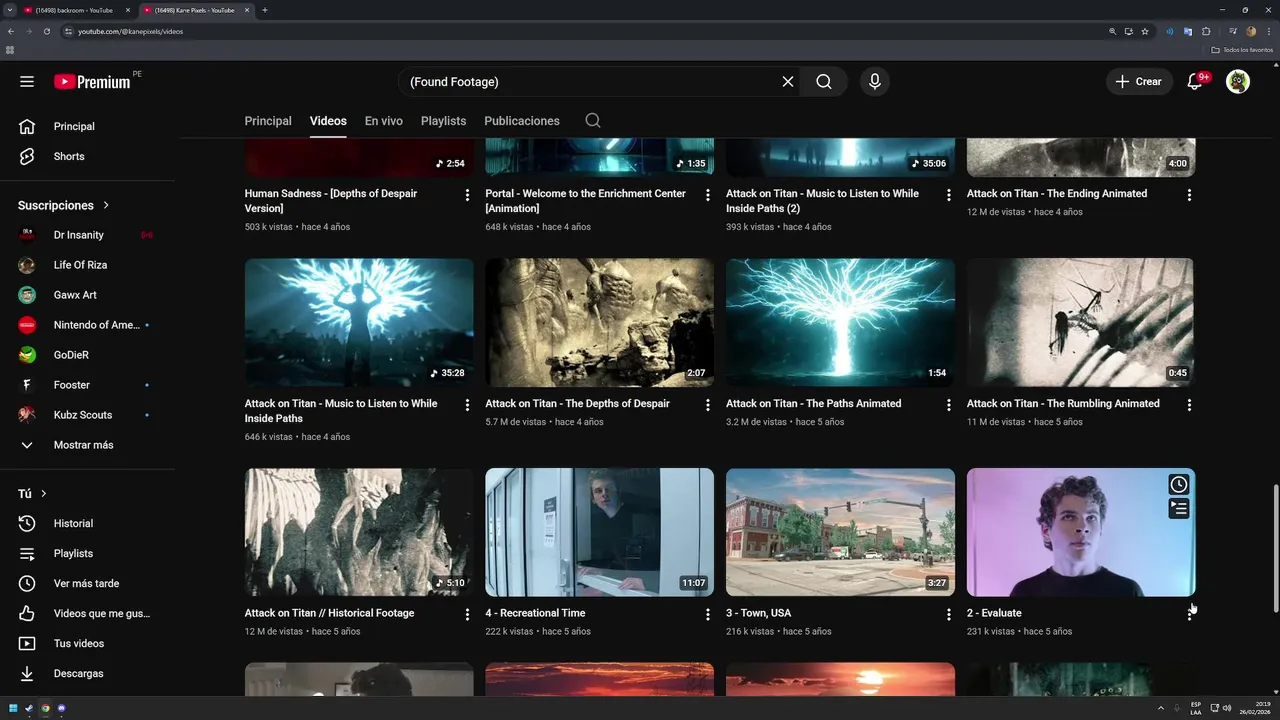
Task: Open the YouTube hamburger guide menu
Action: click(27, 82)
